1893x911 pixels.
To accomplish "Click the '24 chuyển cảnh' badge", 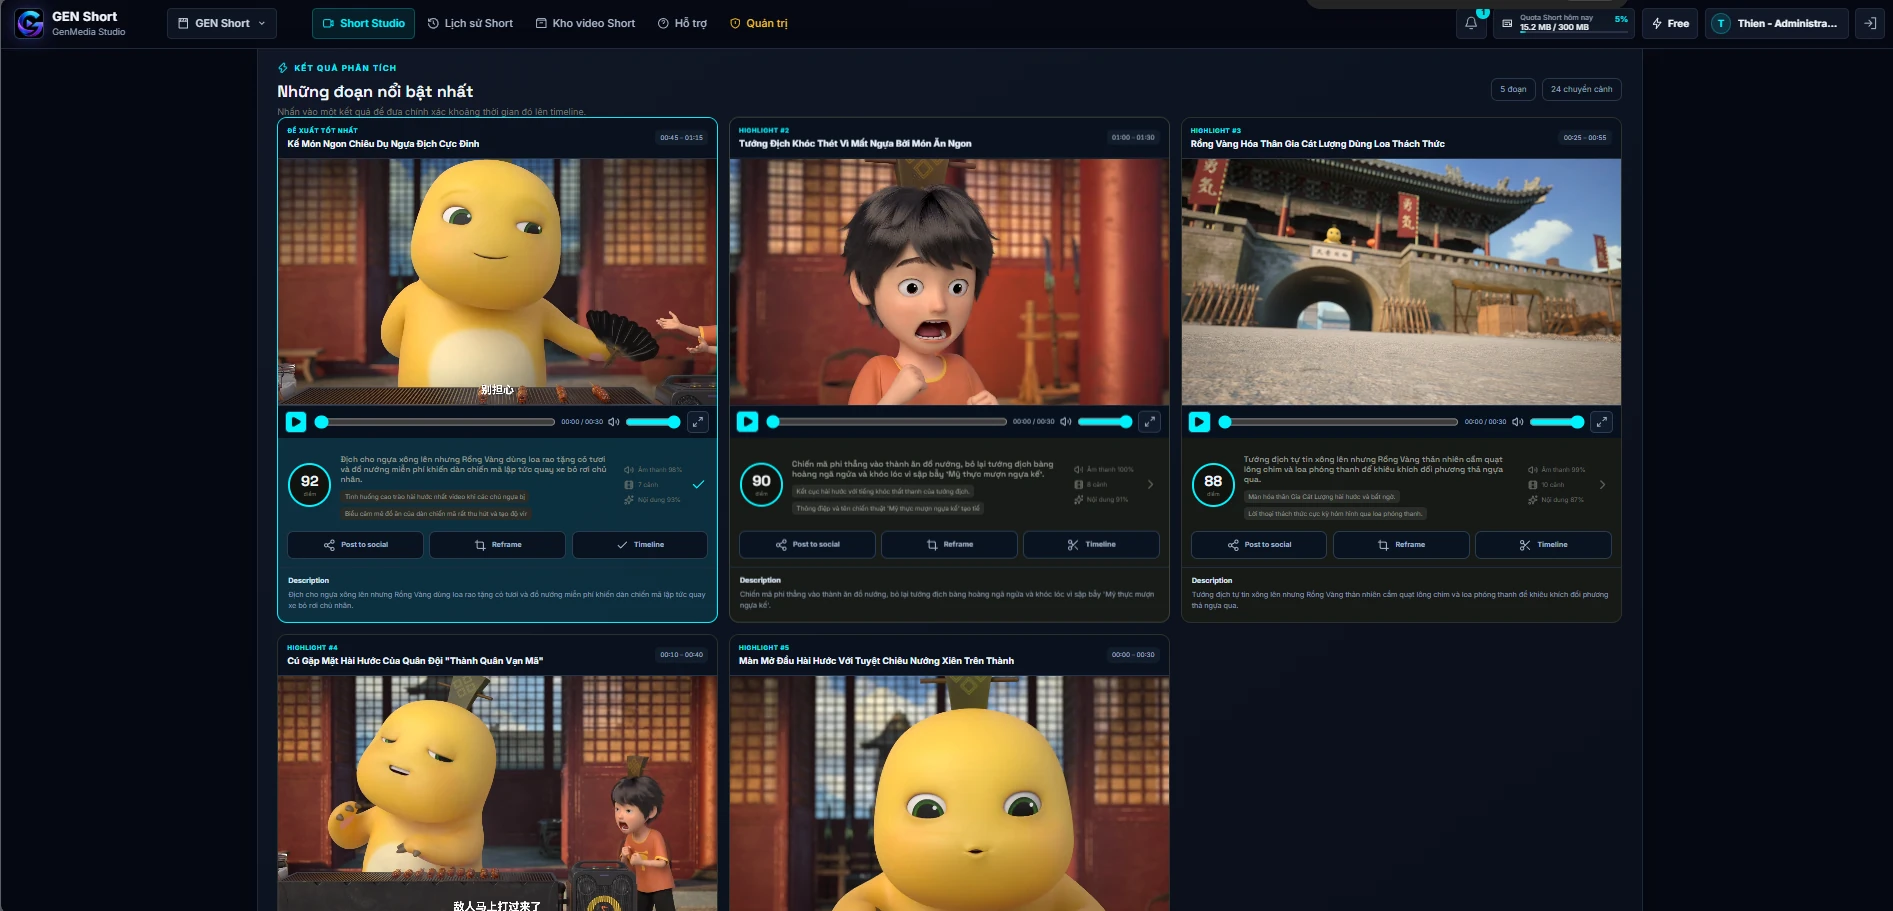I will 1582,89.
